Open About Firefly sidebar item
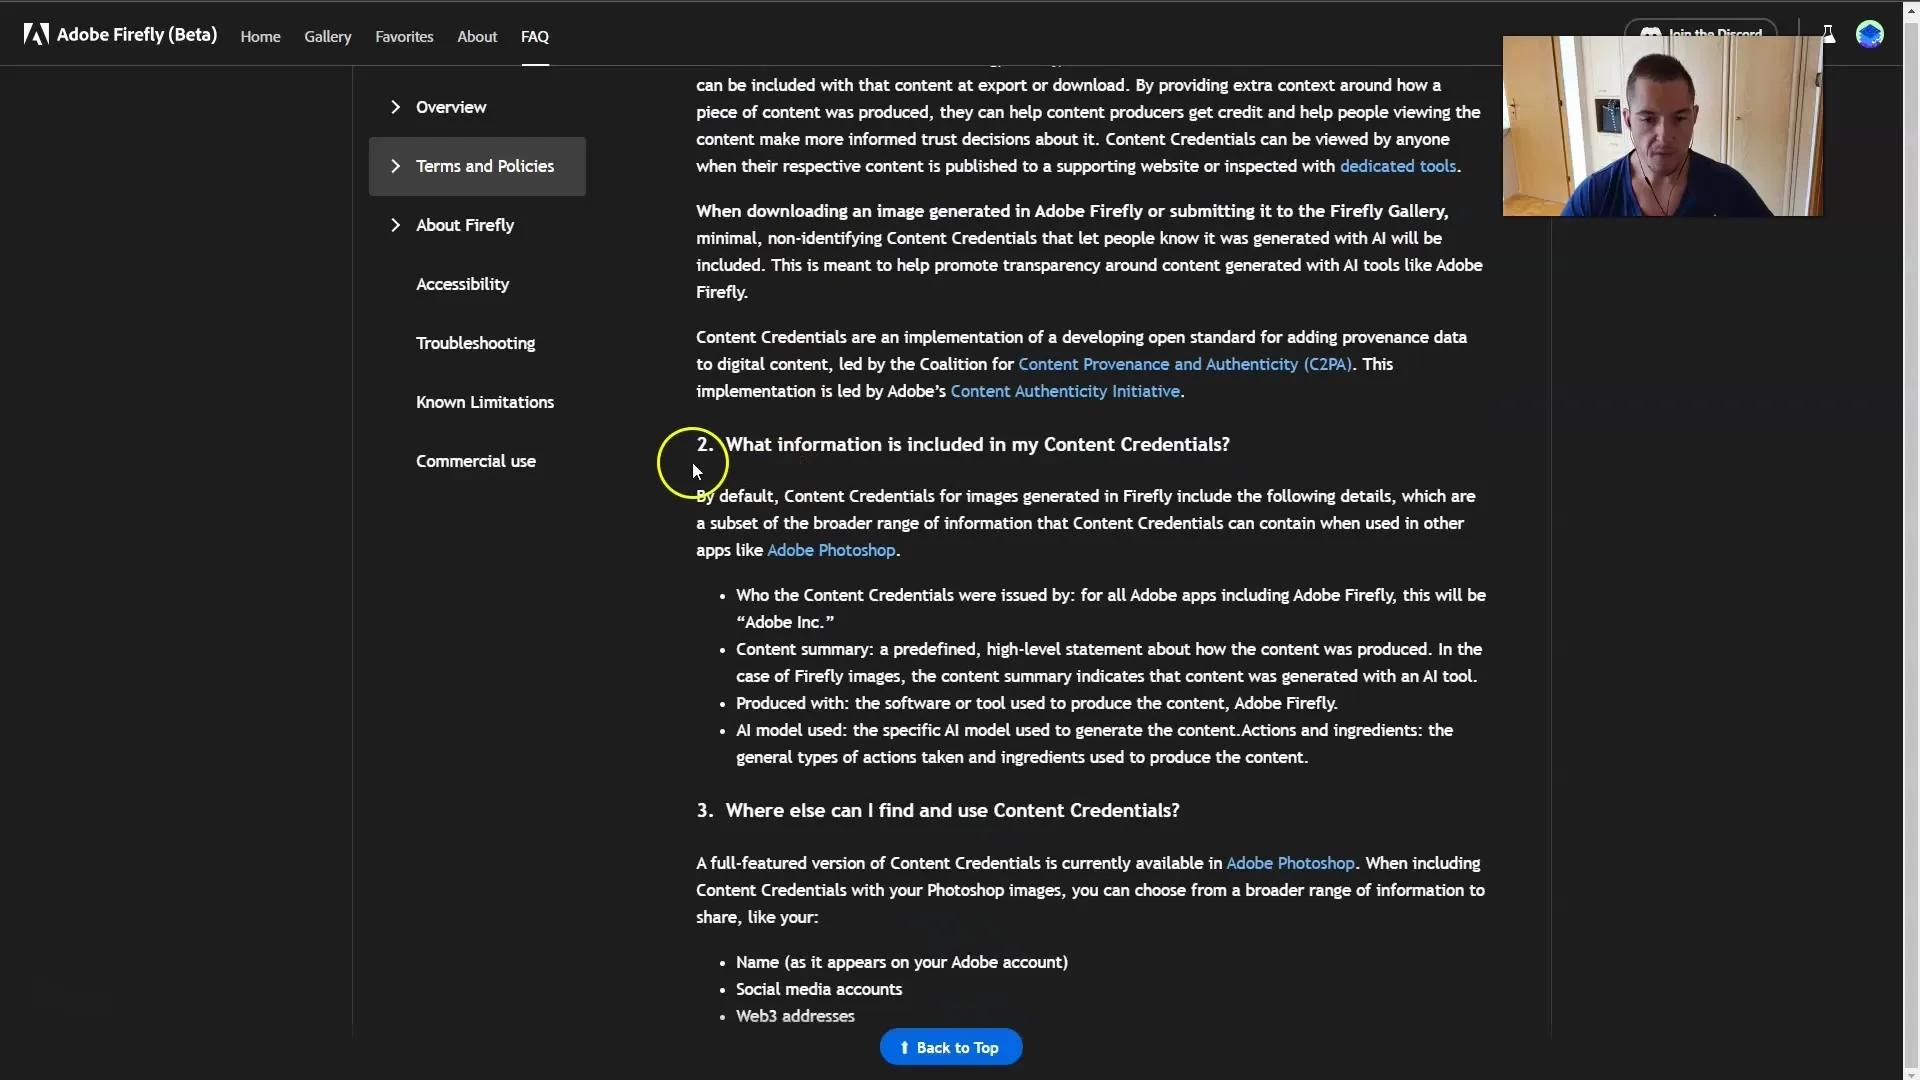This screenshot has height=1080, width=1920. click(x=465, y=225)
